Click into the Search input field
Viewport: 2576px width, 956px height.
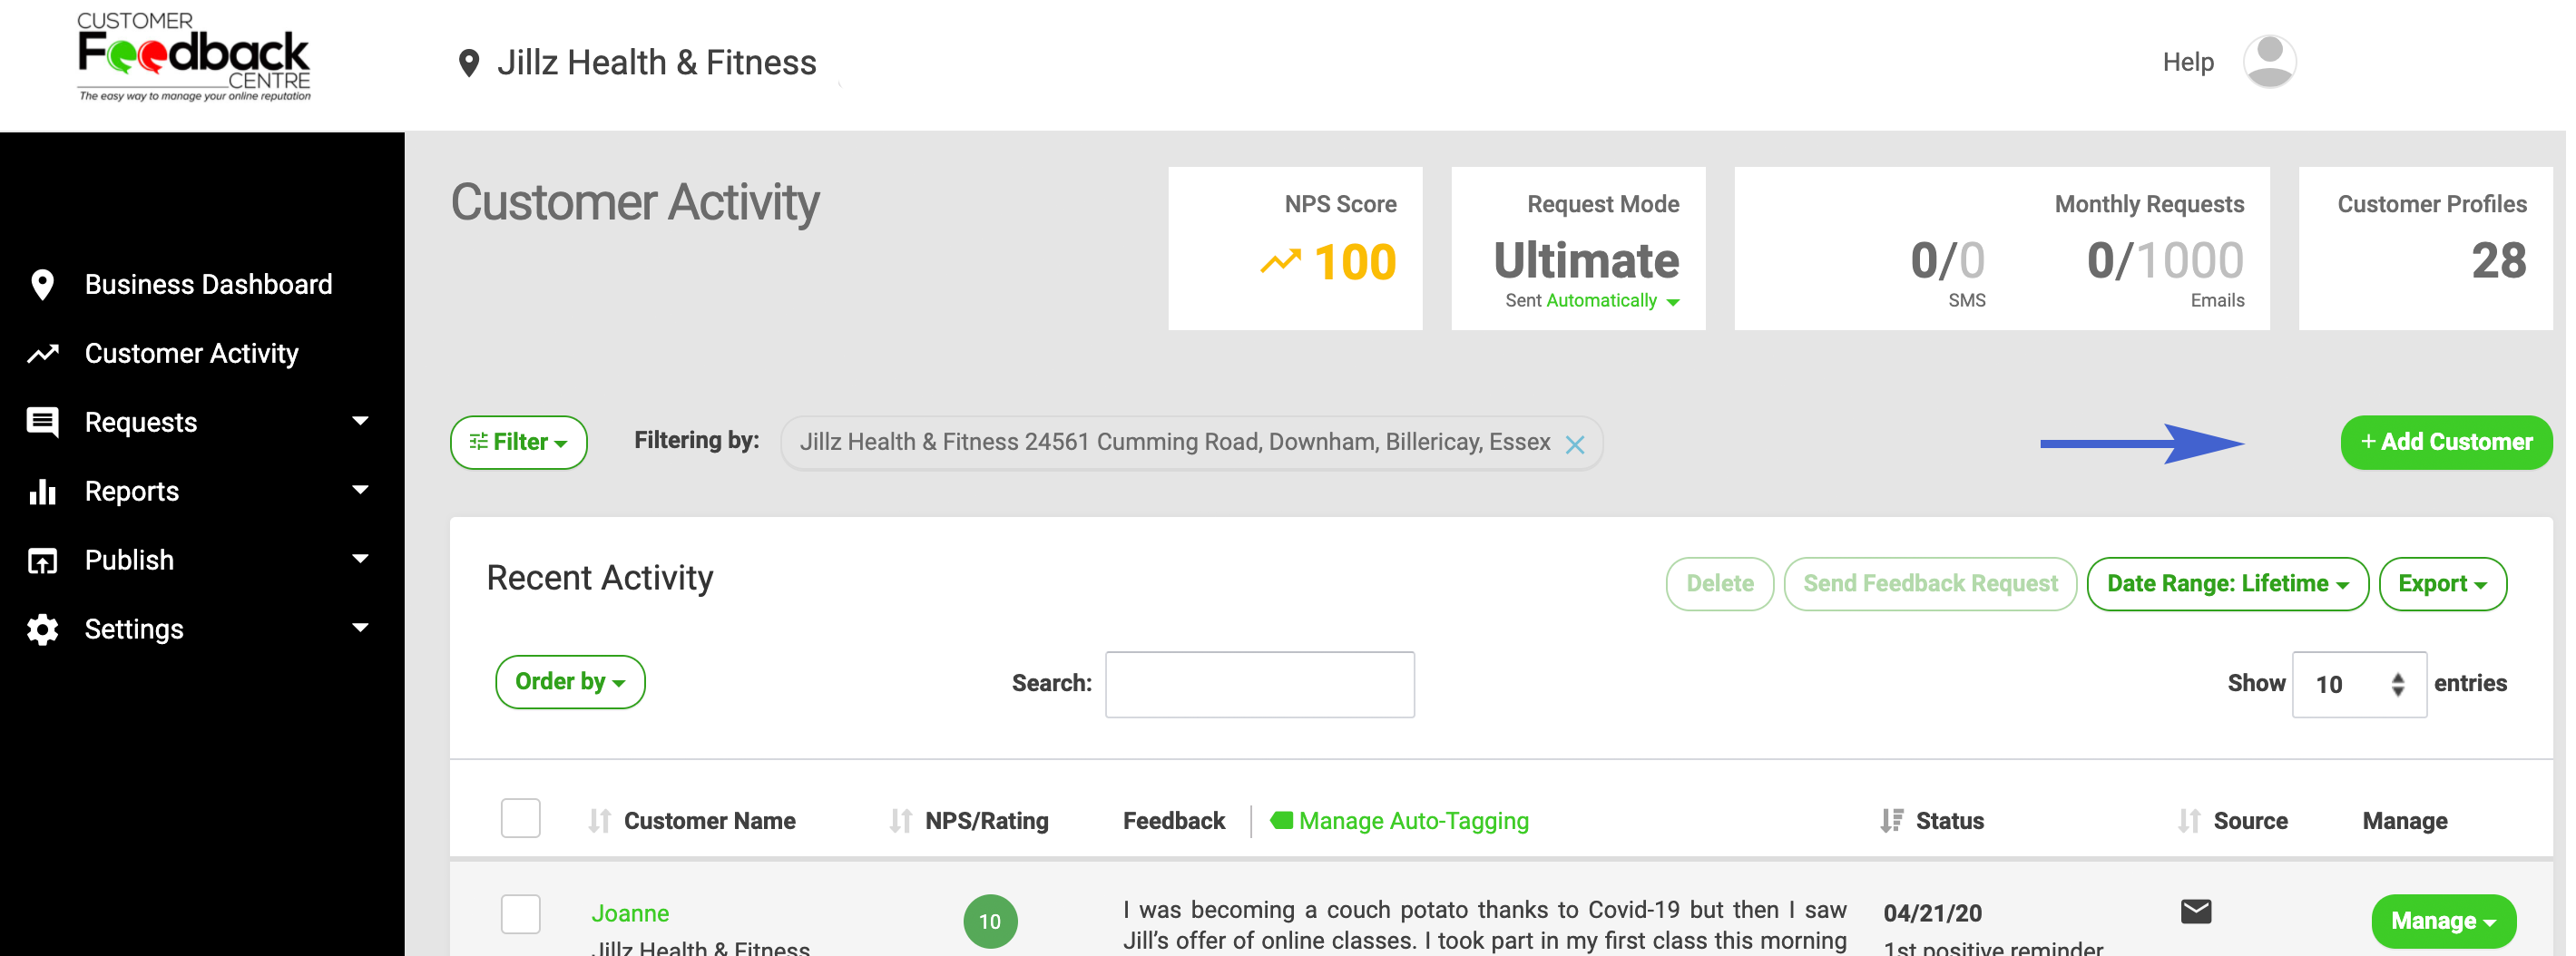tap(1259, 684)
